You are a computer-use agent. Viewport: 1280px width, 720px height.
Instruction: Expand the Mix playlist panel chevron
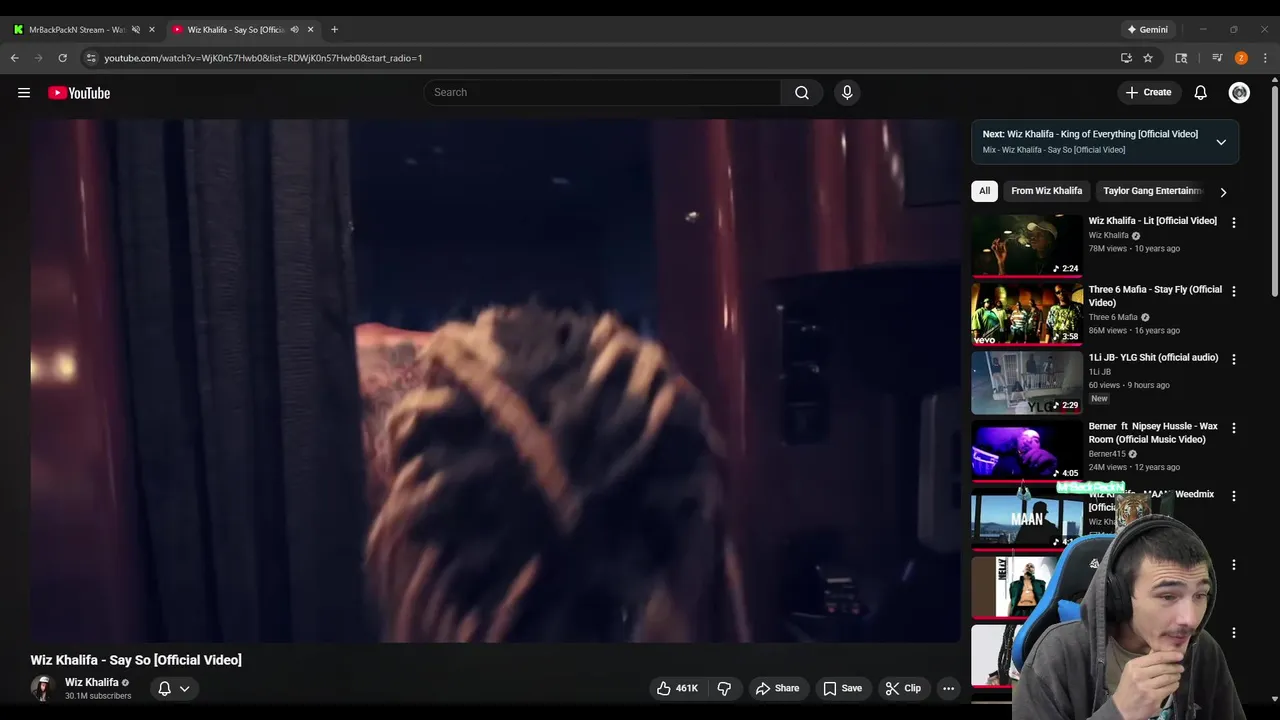[x=1221, y=142]
